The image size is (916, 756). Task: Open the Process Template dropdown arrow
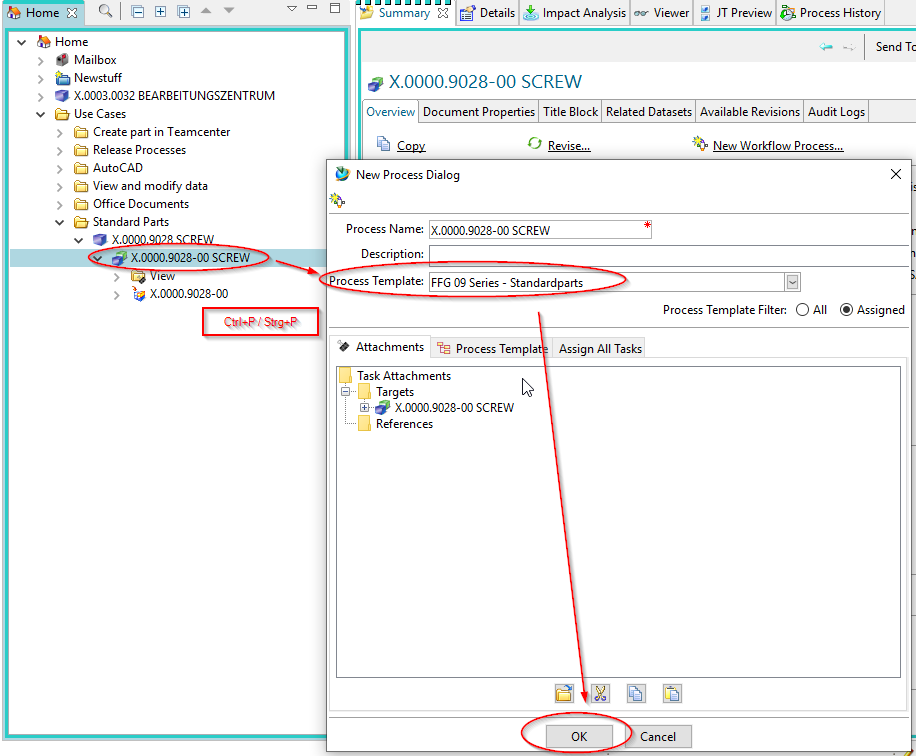click(793, 282)
